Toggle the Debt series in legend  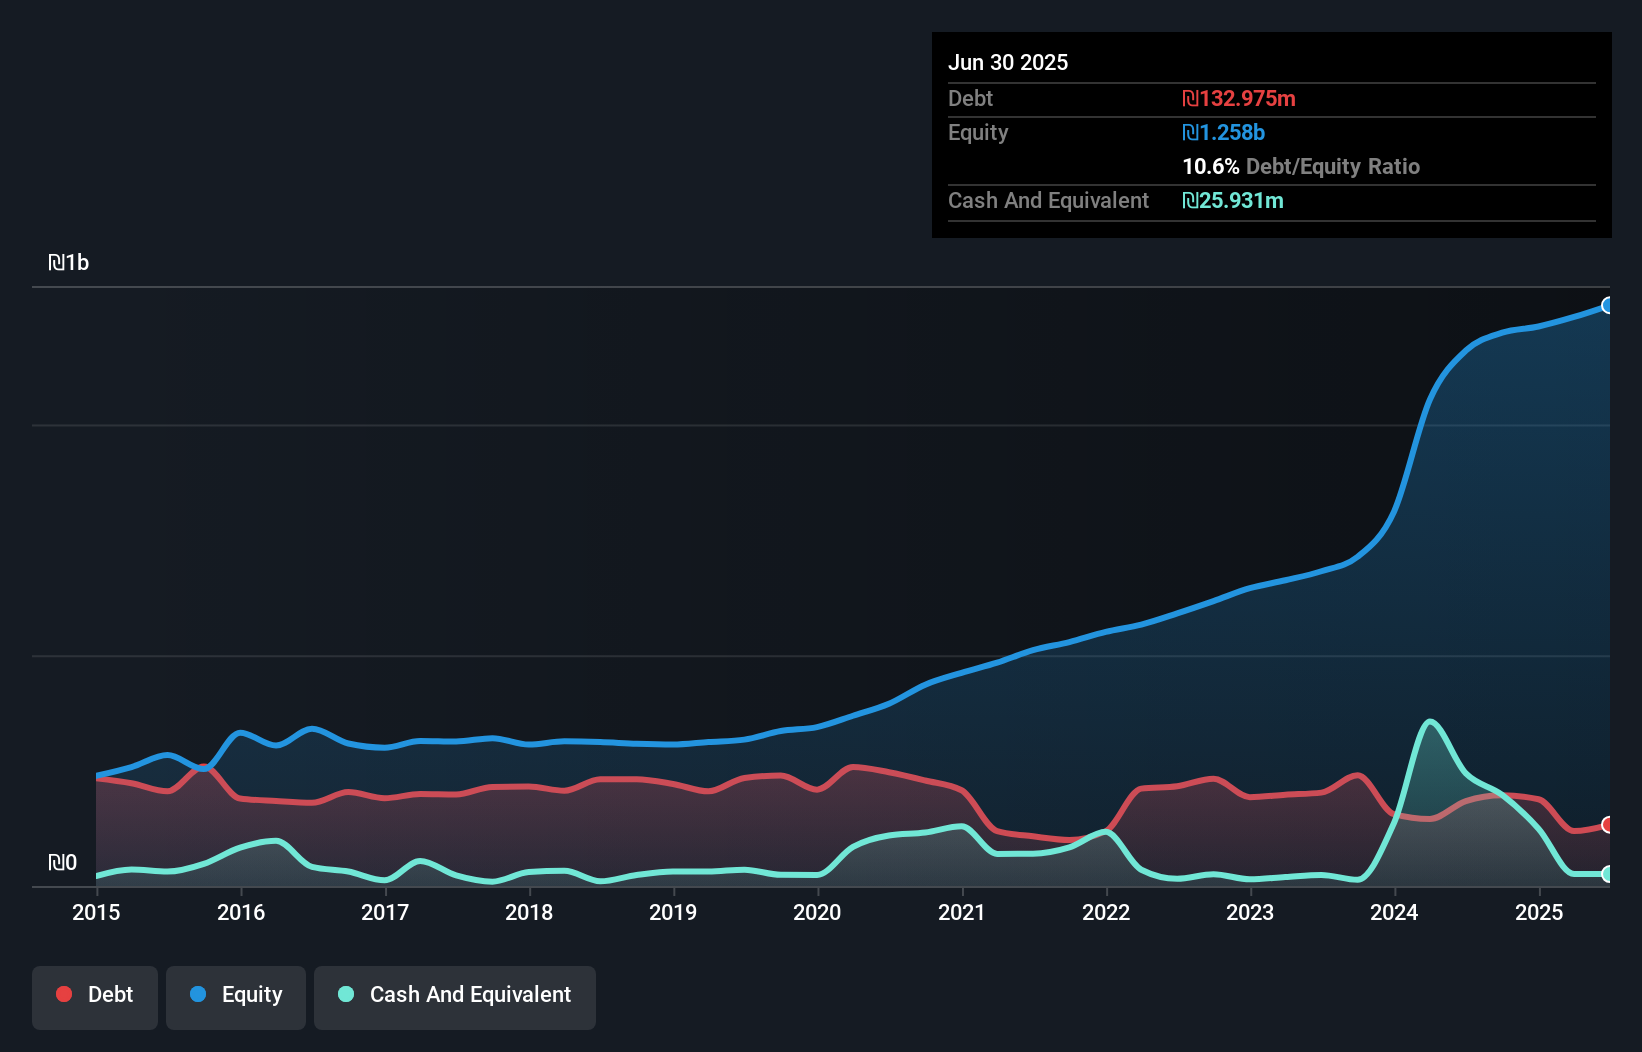(x=95, y=995)
